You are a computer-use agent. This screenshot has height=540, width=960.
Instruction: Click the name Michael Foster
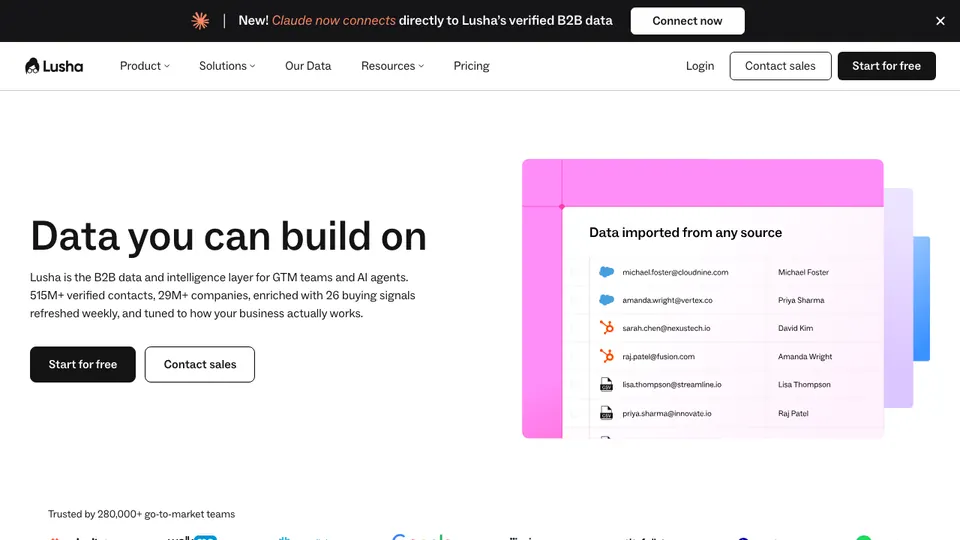[803, 272]
